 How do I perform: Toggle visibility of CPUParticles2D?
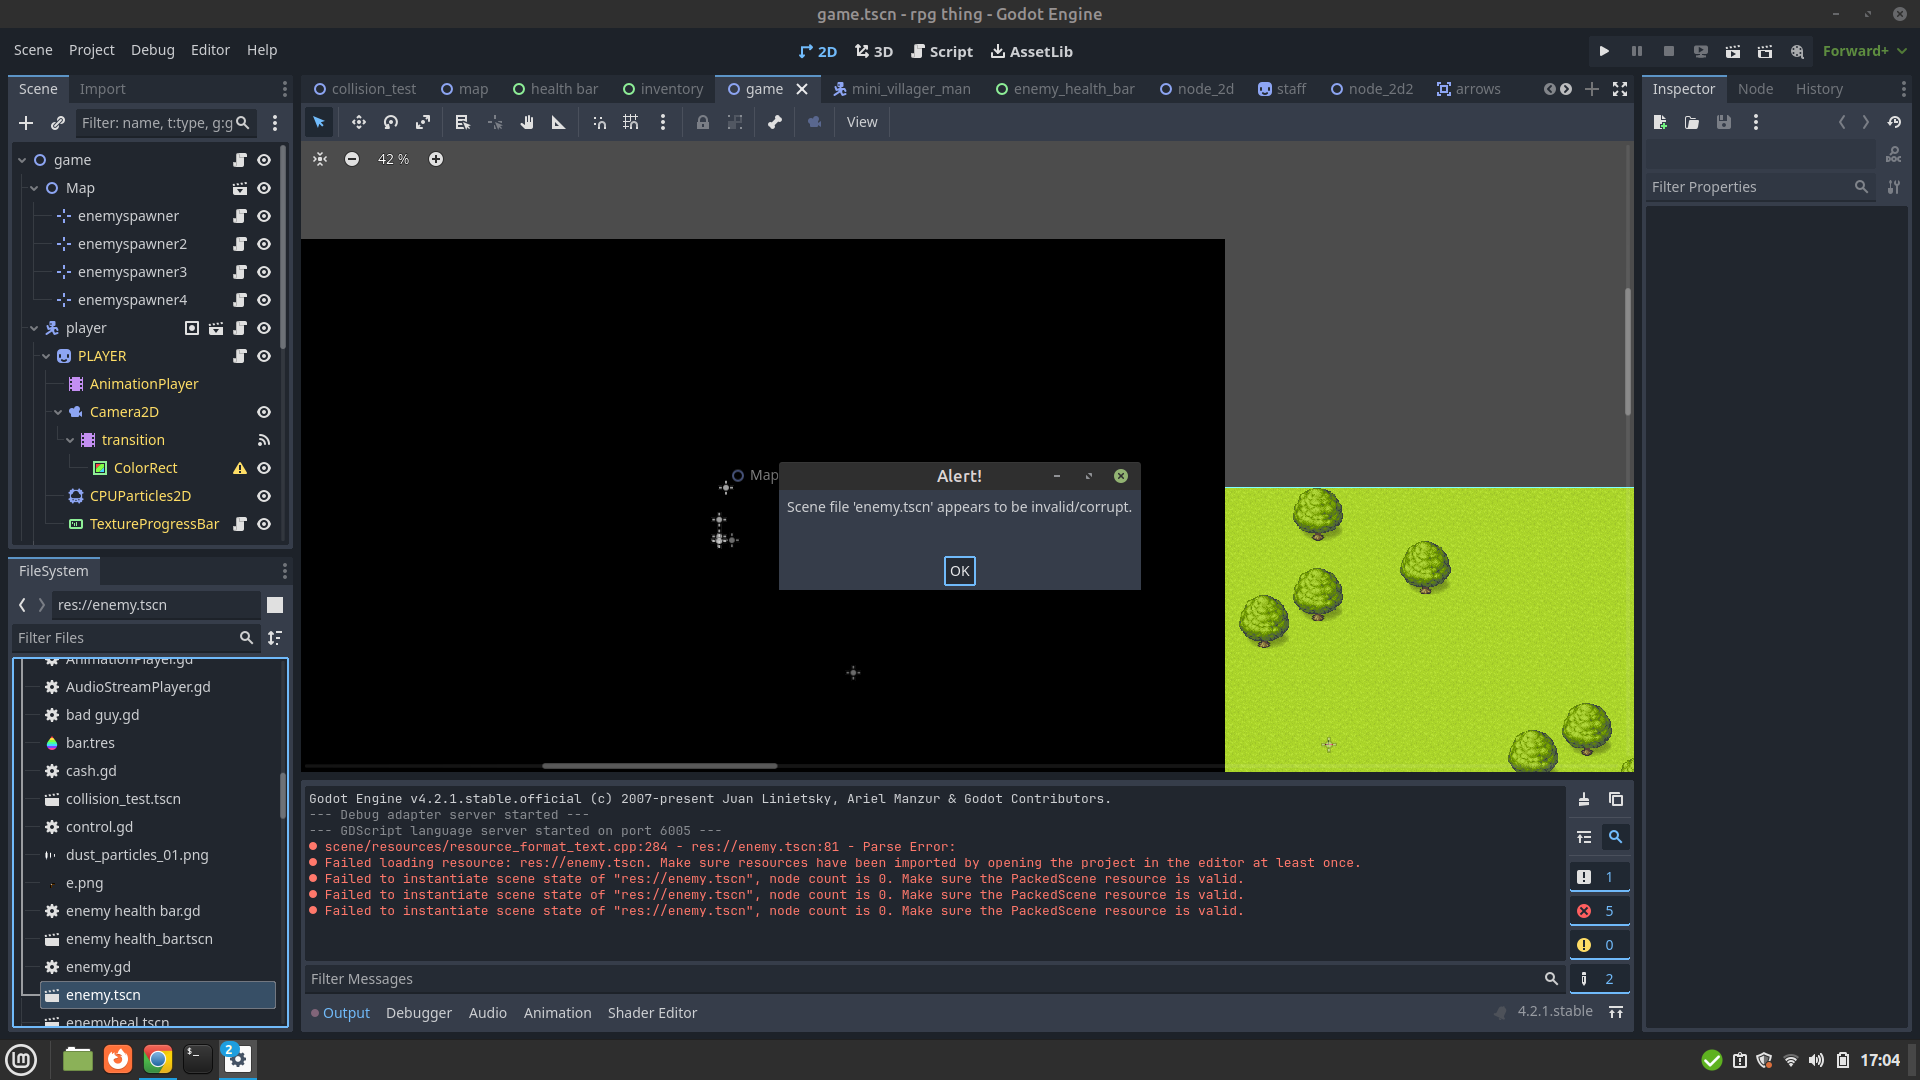264,496
